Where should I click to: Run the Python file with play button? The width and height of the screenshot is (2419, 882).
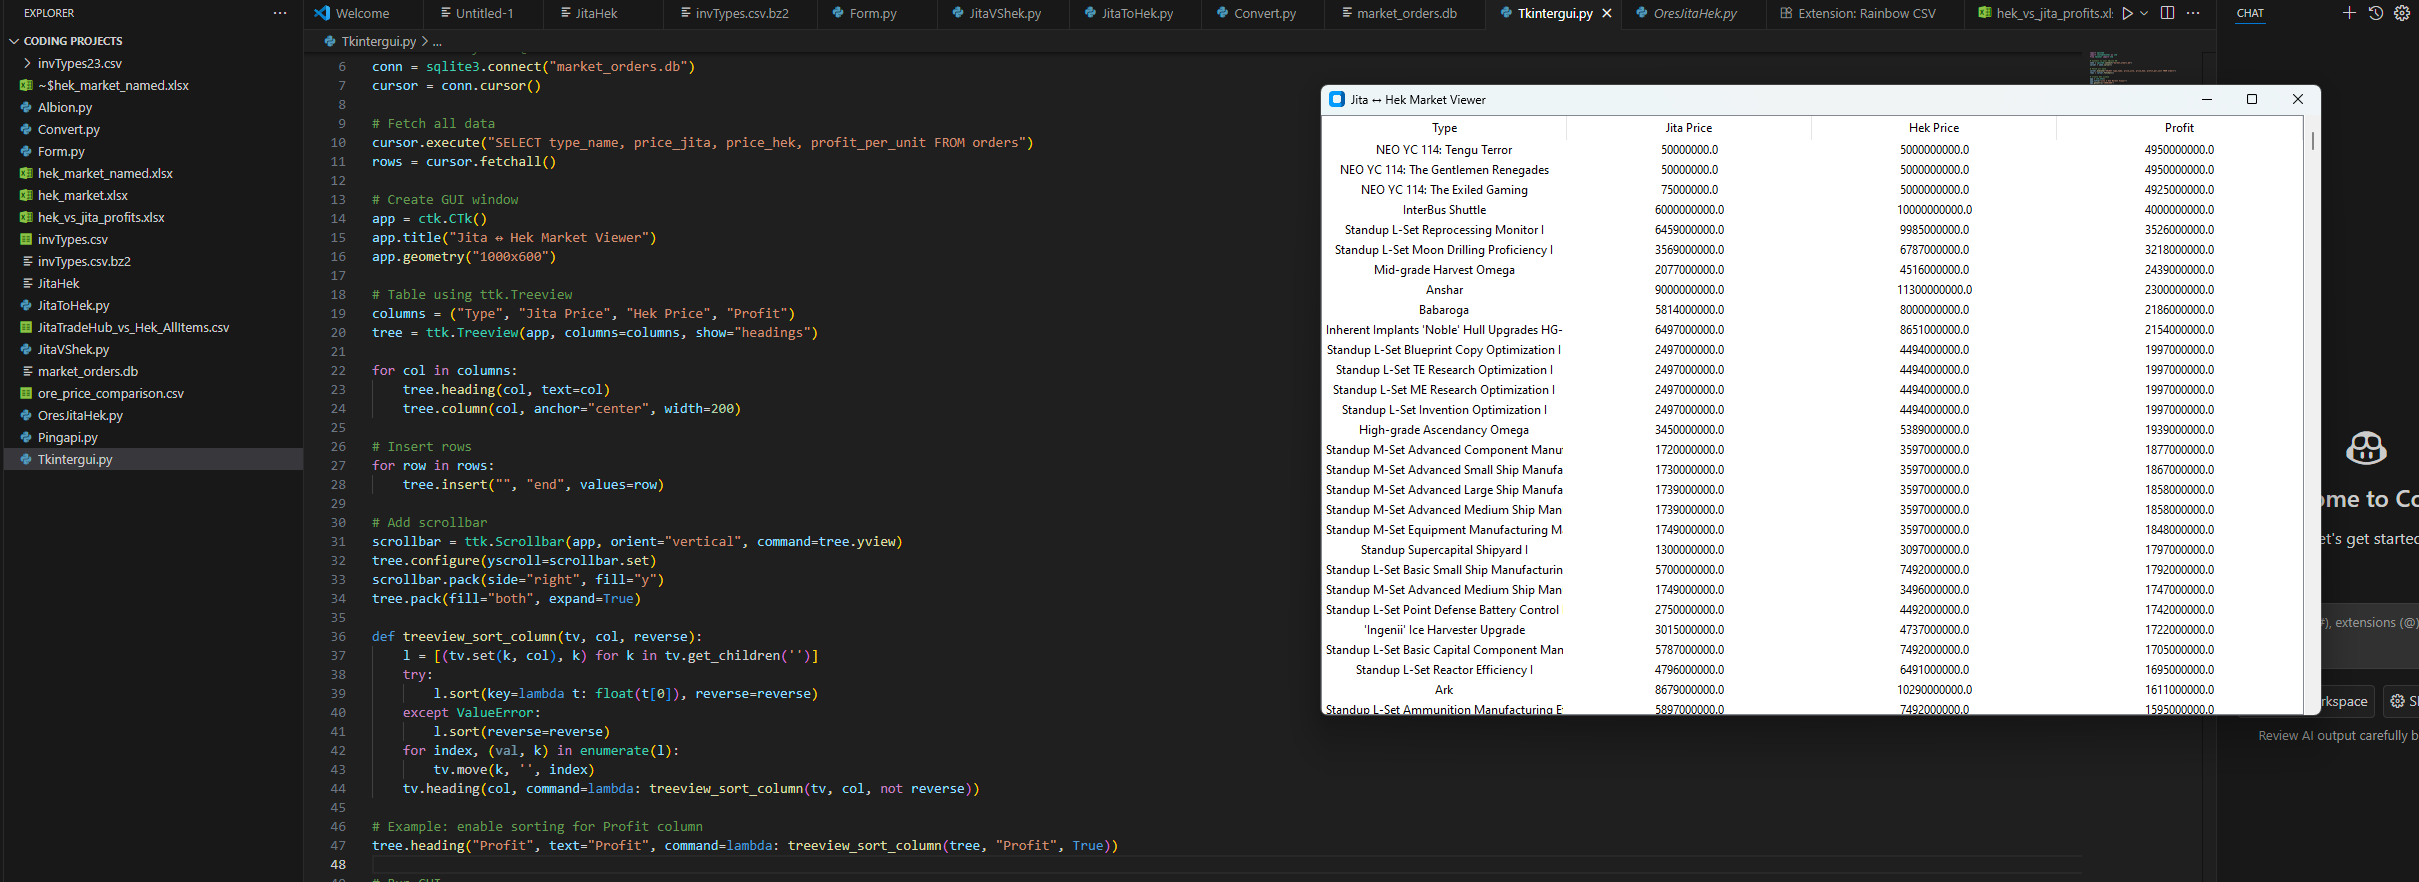(2127, 13)
